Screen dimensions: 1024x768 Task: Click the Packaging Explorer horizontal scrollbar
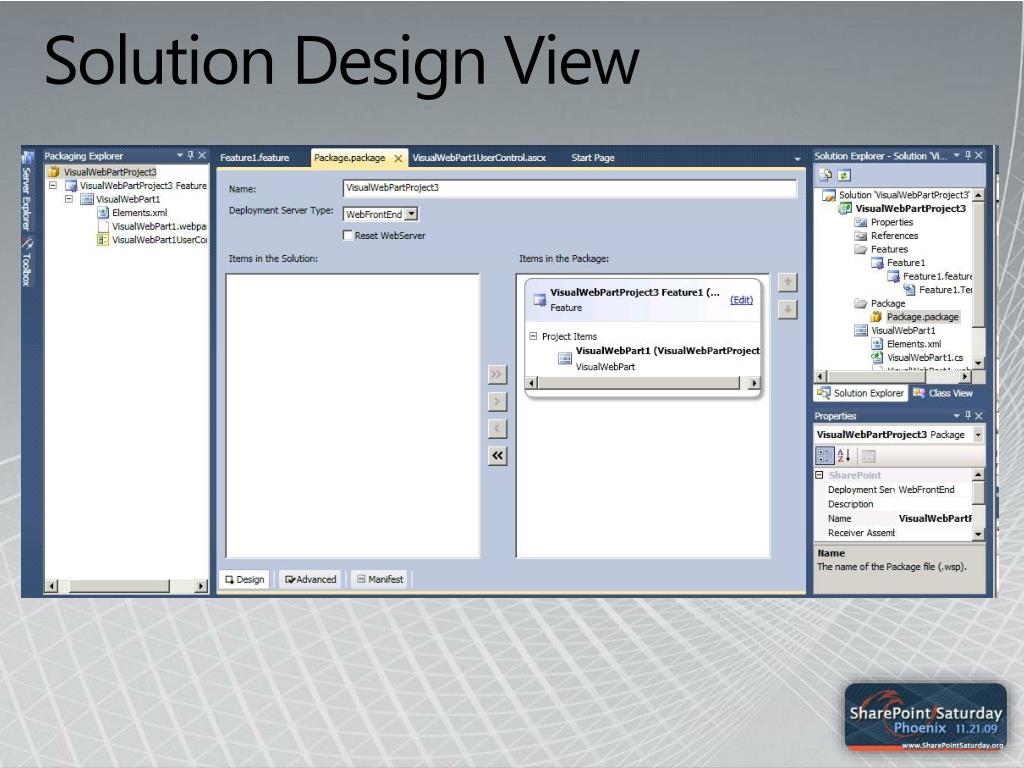[x=126, y=586]
